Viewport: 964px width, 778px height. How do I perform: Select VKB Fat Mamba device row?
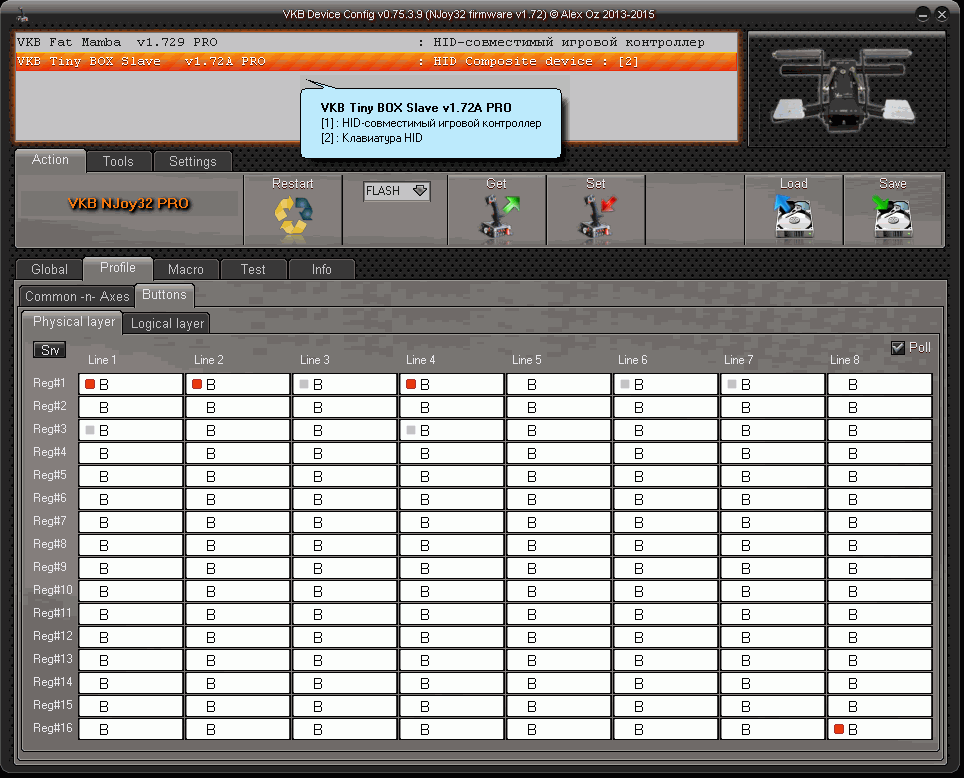(x=376, y=42)
